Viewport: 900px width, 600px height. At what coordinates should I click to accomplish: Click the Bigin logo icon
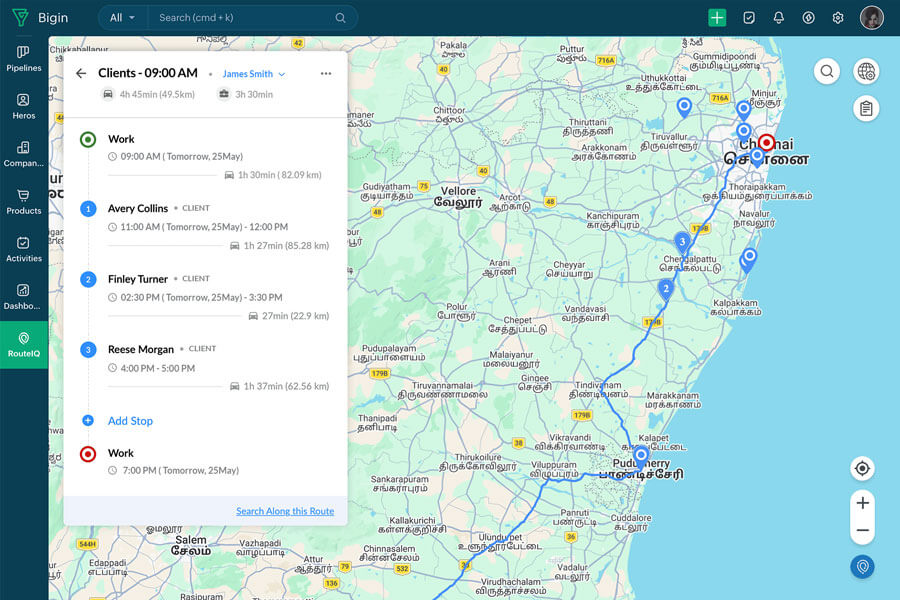click(20, 17)
